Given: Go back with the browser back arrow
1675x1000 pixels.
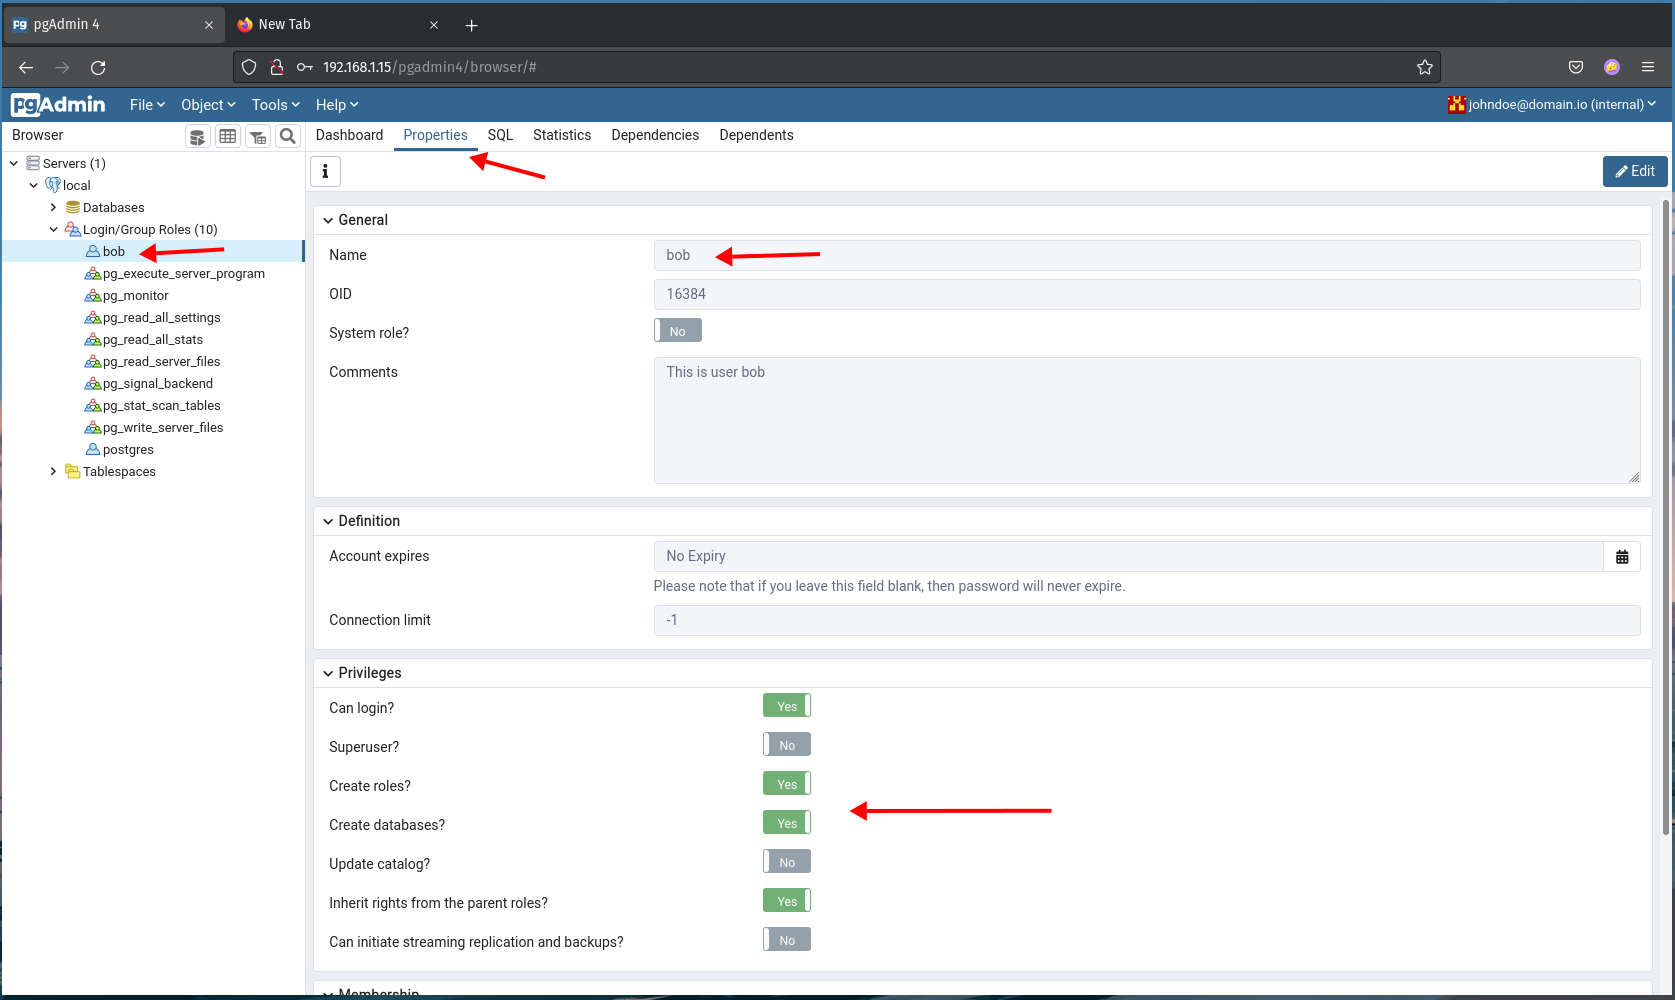Looking at the screenshot, I should [x=26, y=67].
